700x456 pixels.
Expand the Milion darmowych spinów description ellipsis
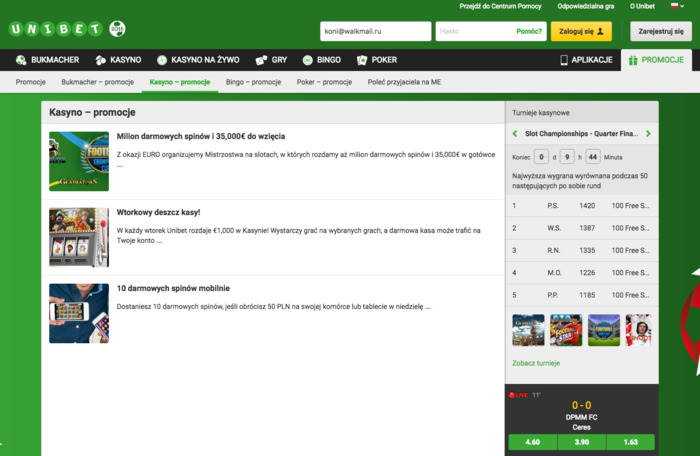pos(120,165)
